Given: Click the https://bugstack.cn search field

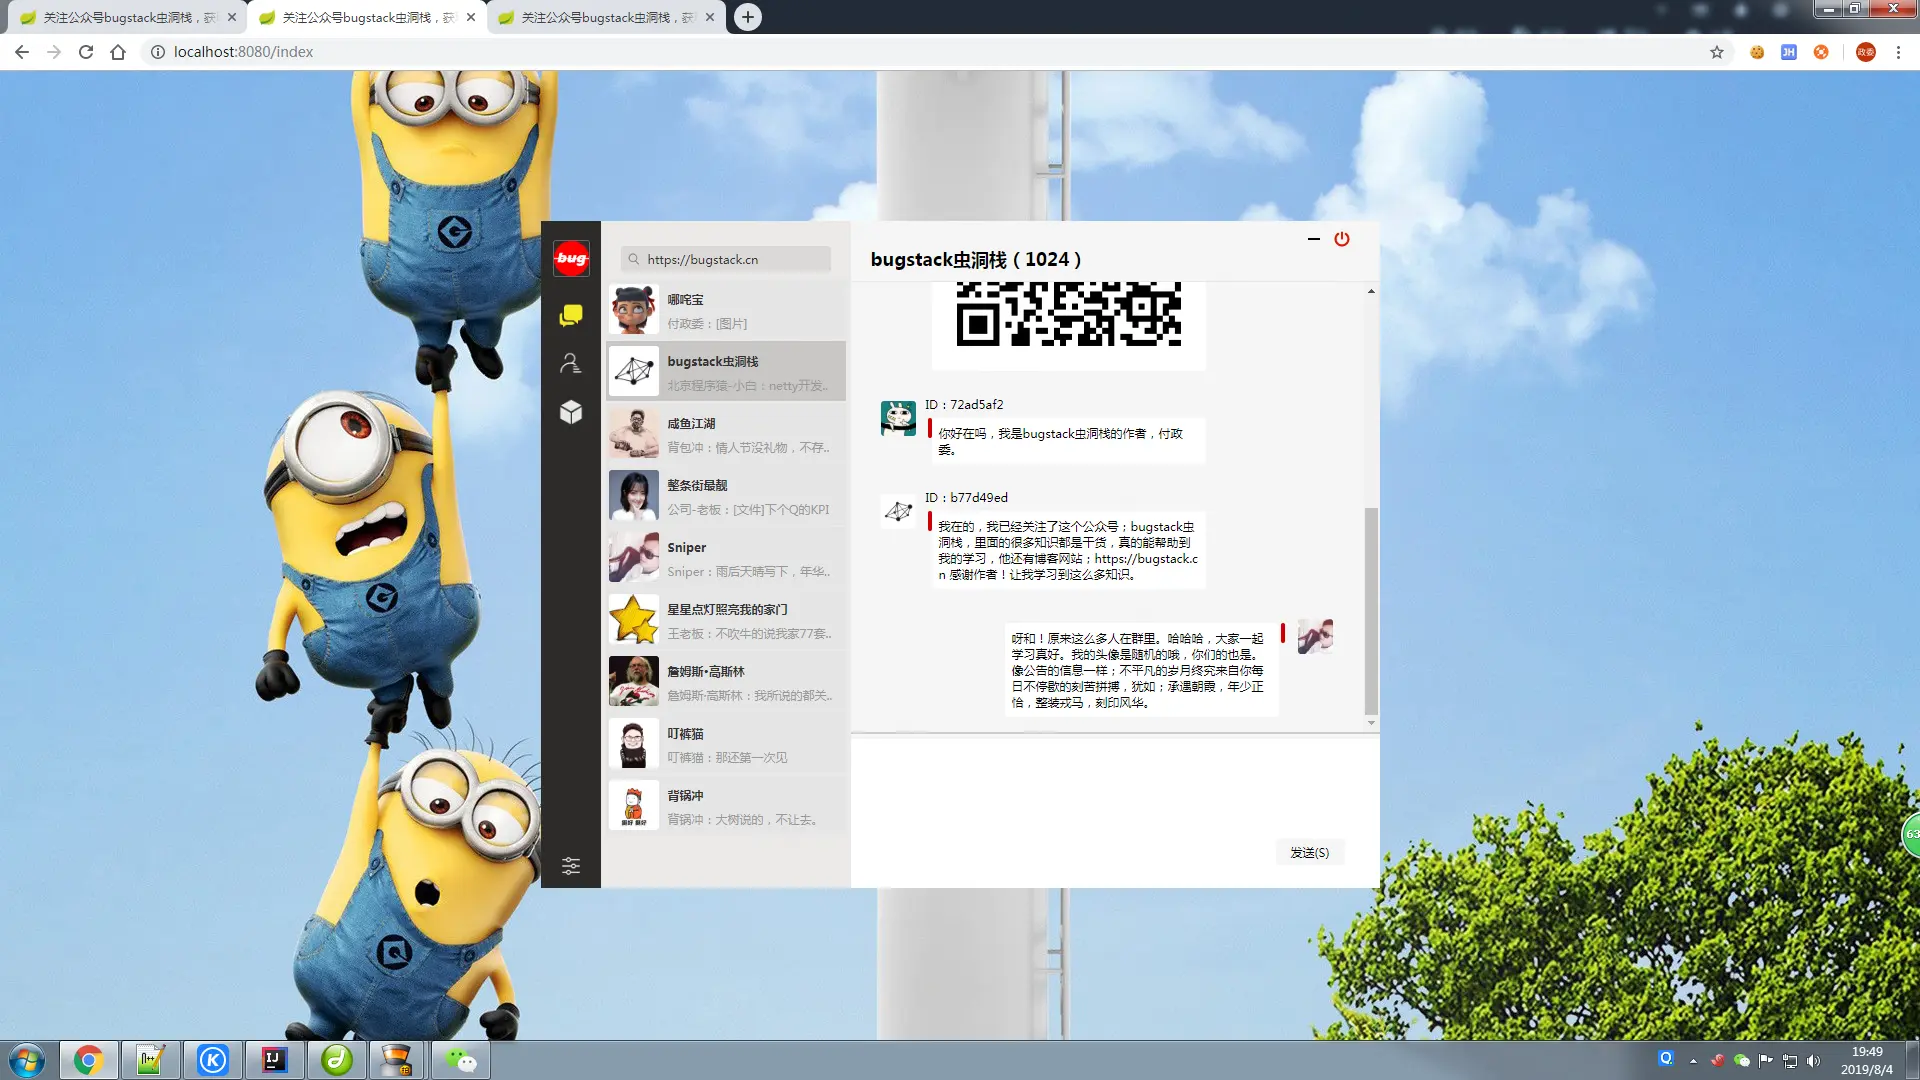Looking at the screenshot, I should tap(735, 260).
